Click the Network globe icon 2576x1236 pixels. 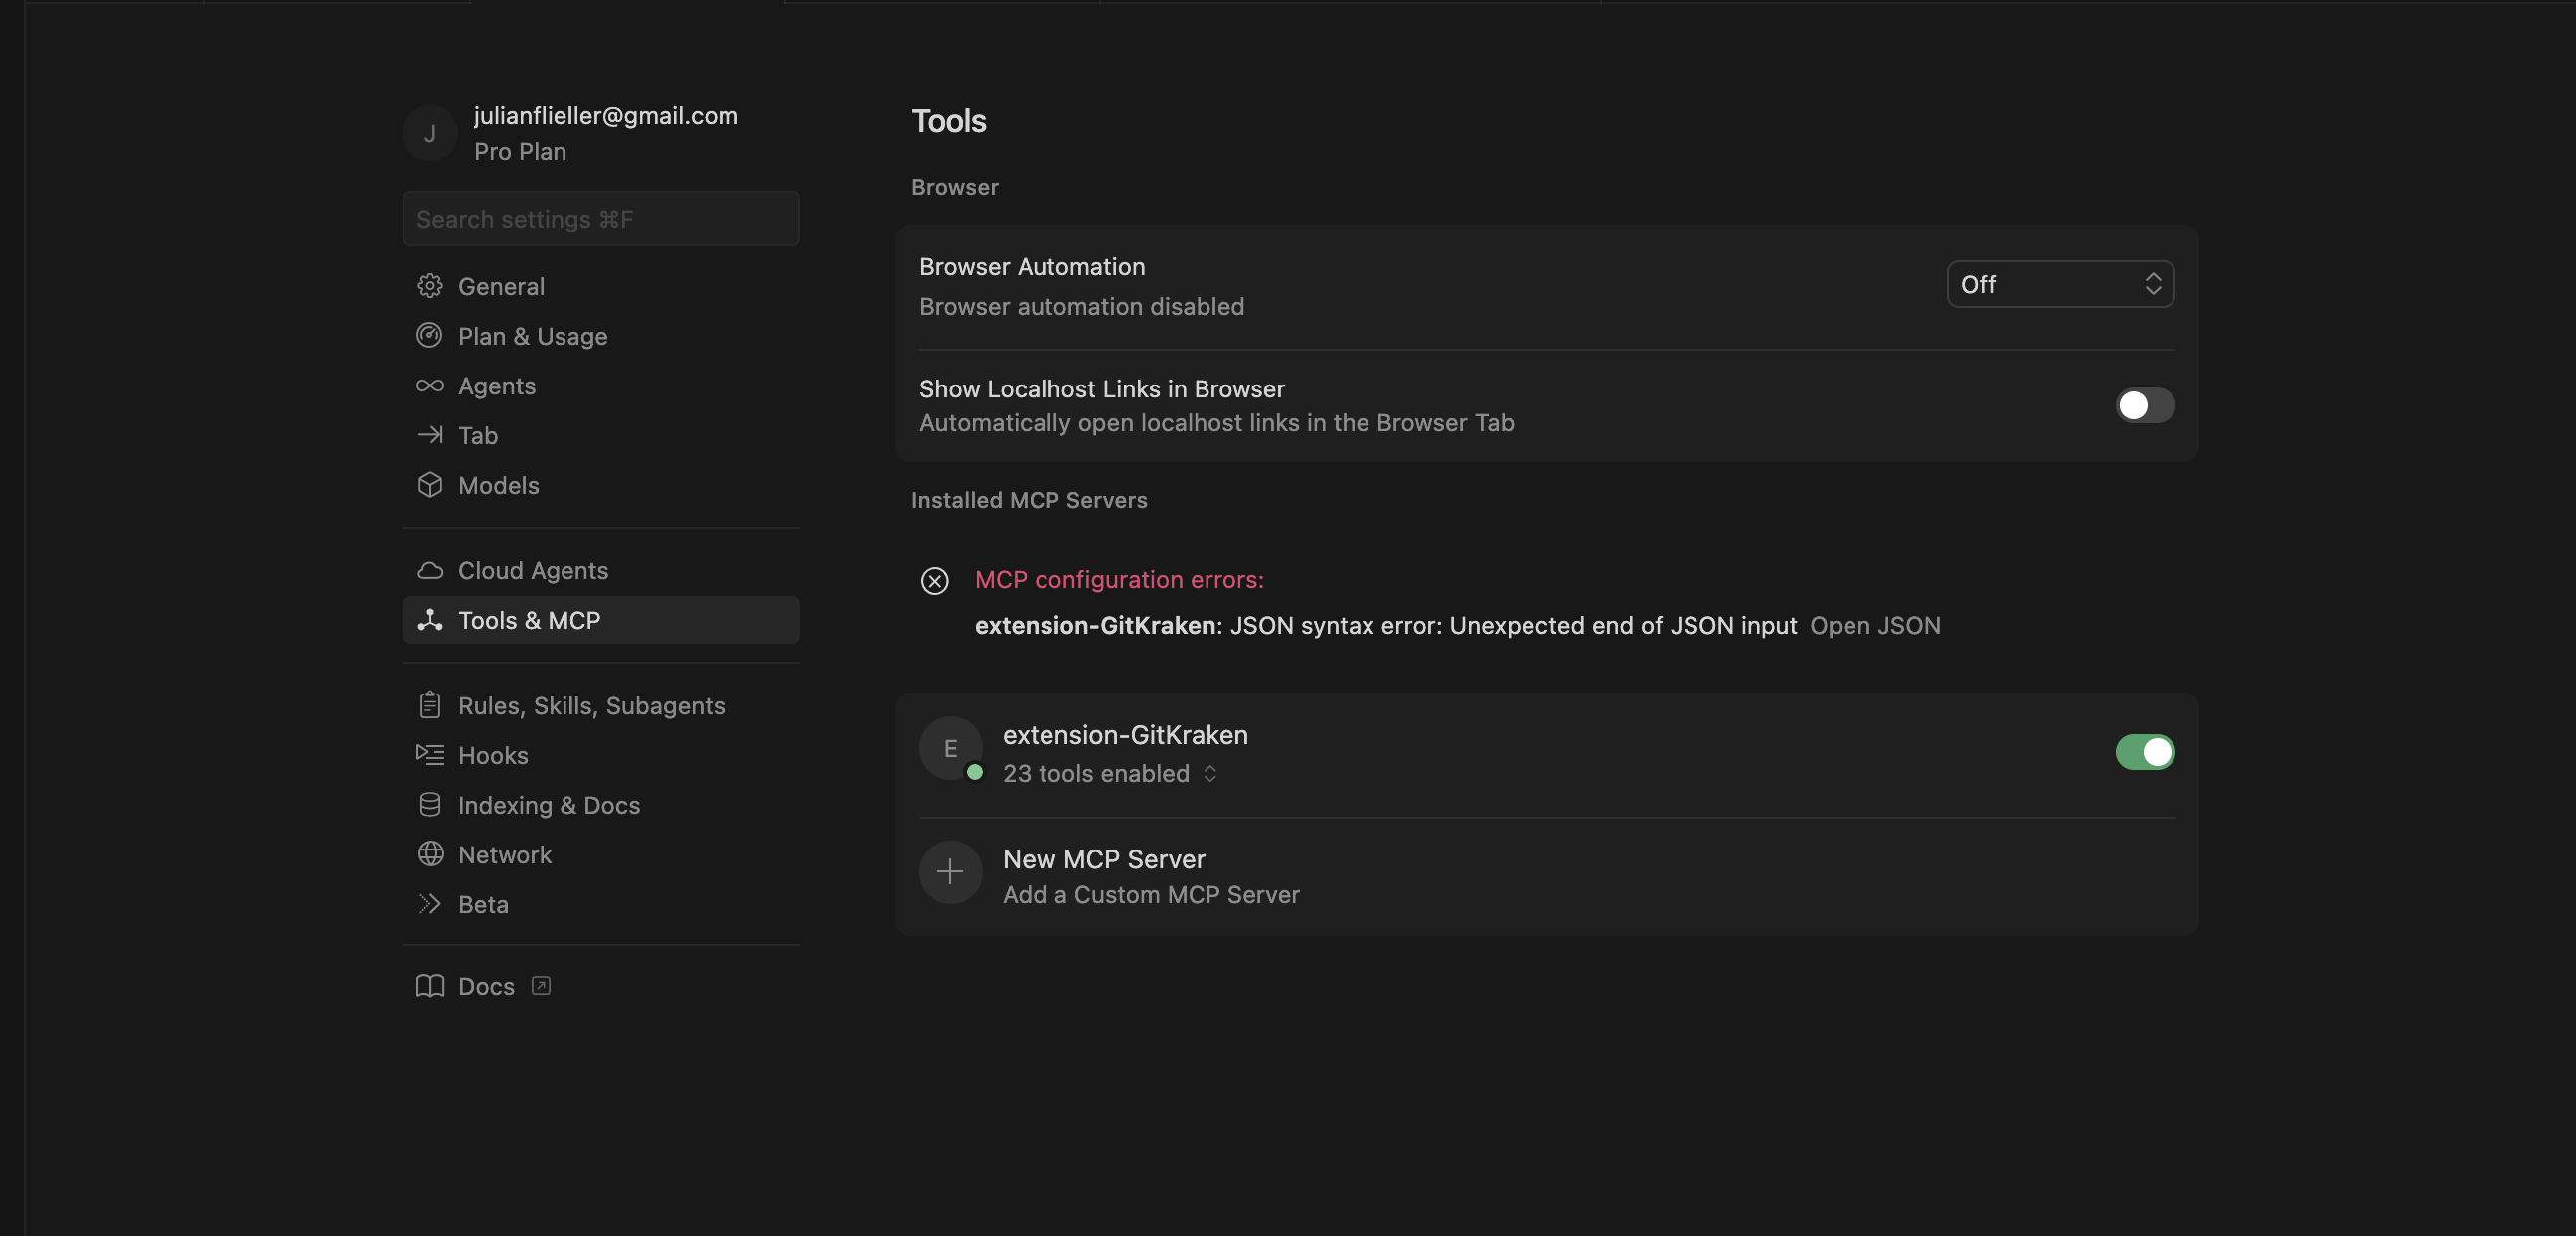430,855
